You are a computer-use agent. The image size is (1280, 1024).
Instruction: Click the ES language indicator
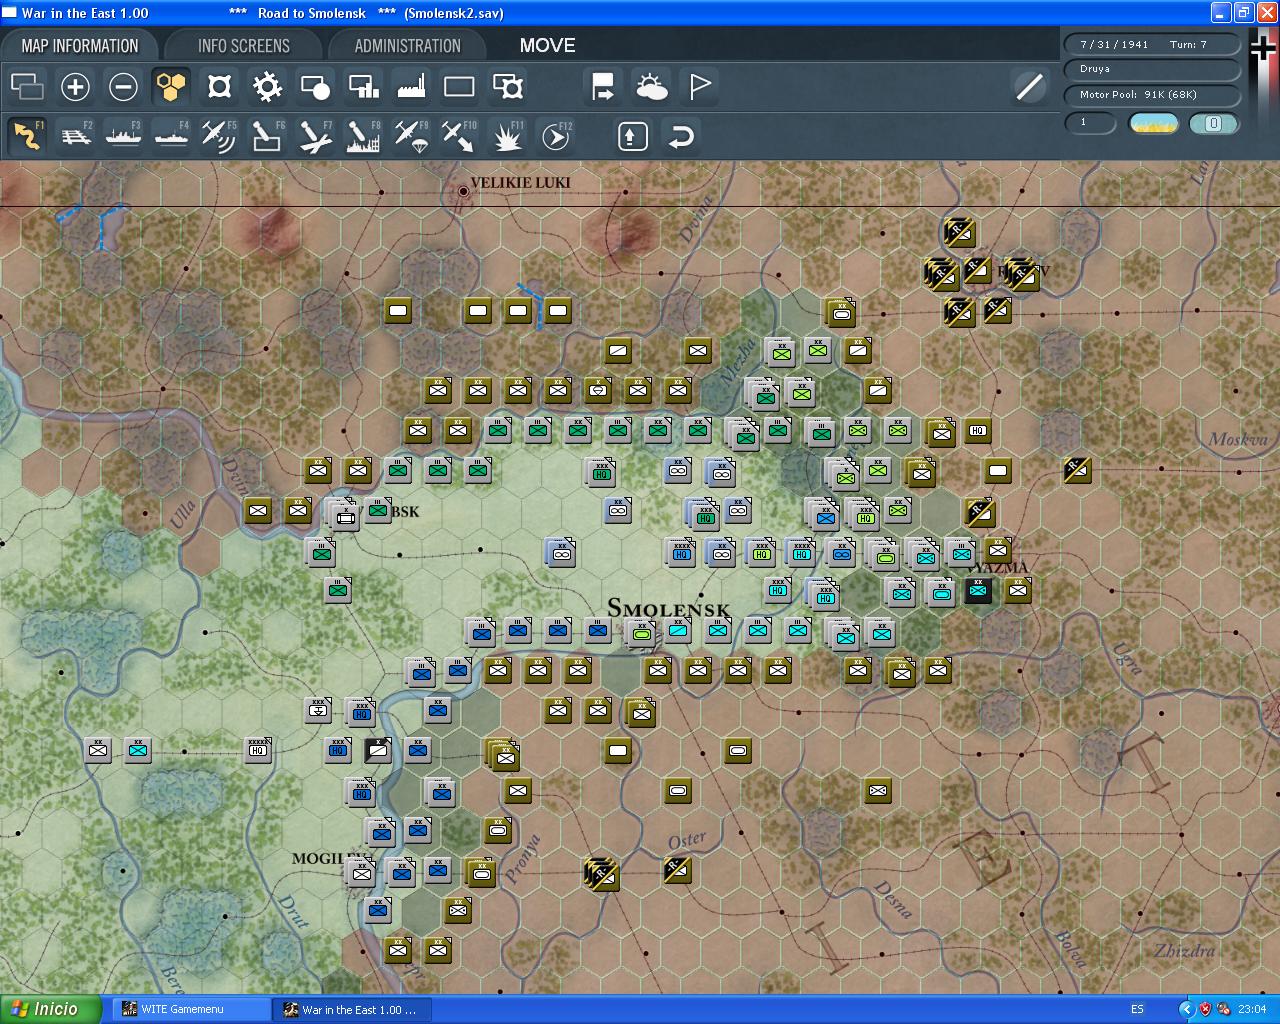pyautogui.click(x=1137, y=1010)
